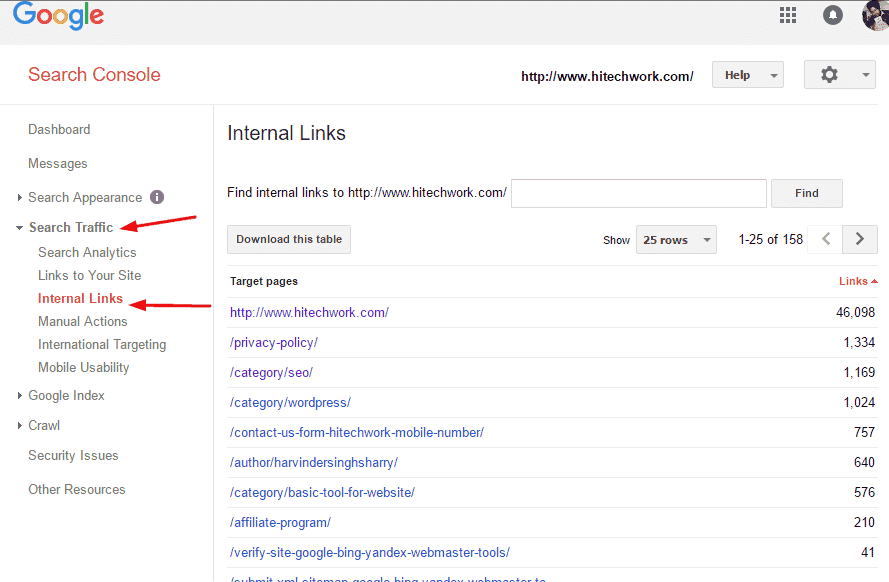
Task: Click the Google logo
Action: coord(58,15)
